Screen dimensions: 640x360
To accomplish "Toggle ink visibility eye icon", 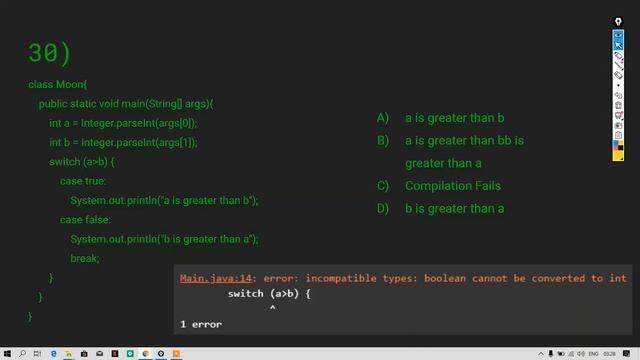I will click(x=618, y=35).
